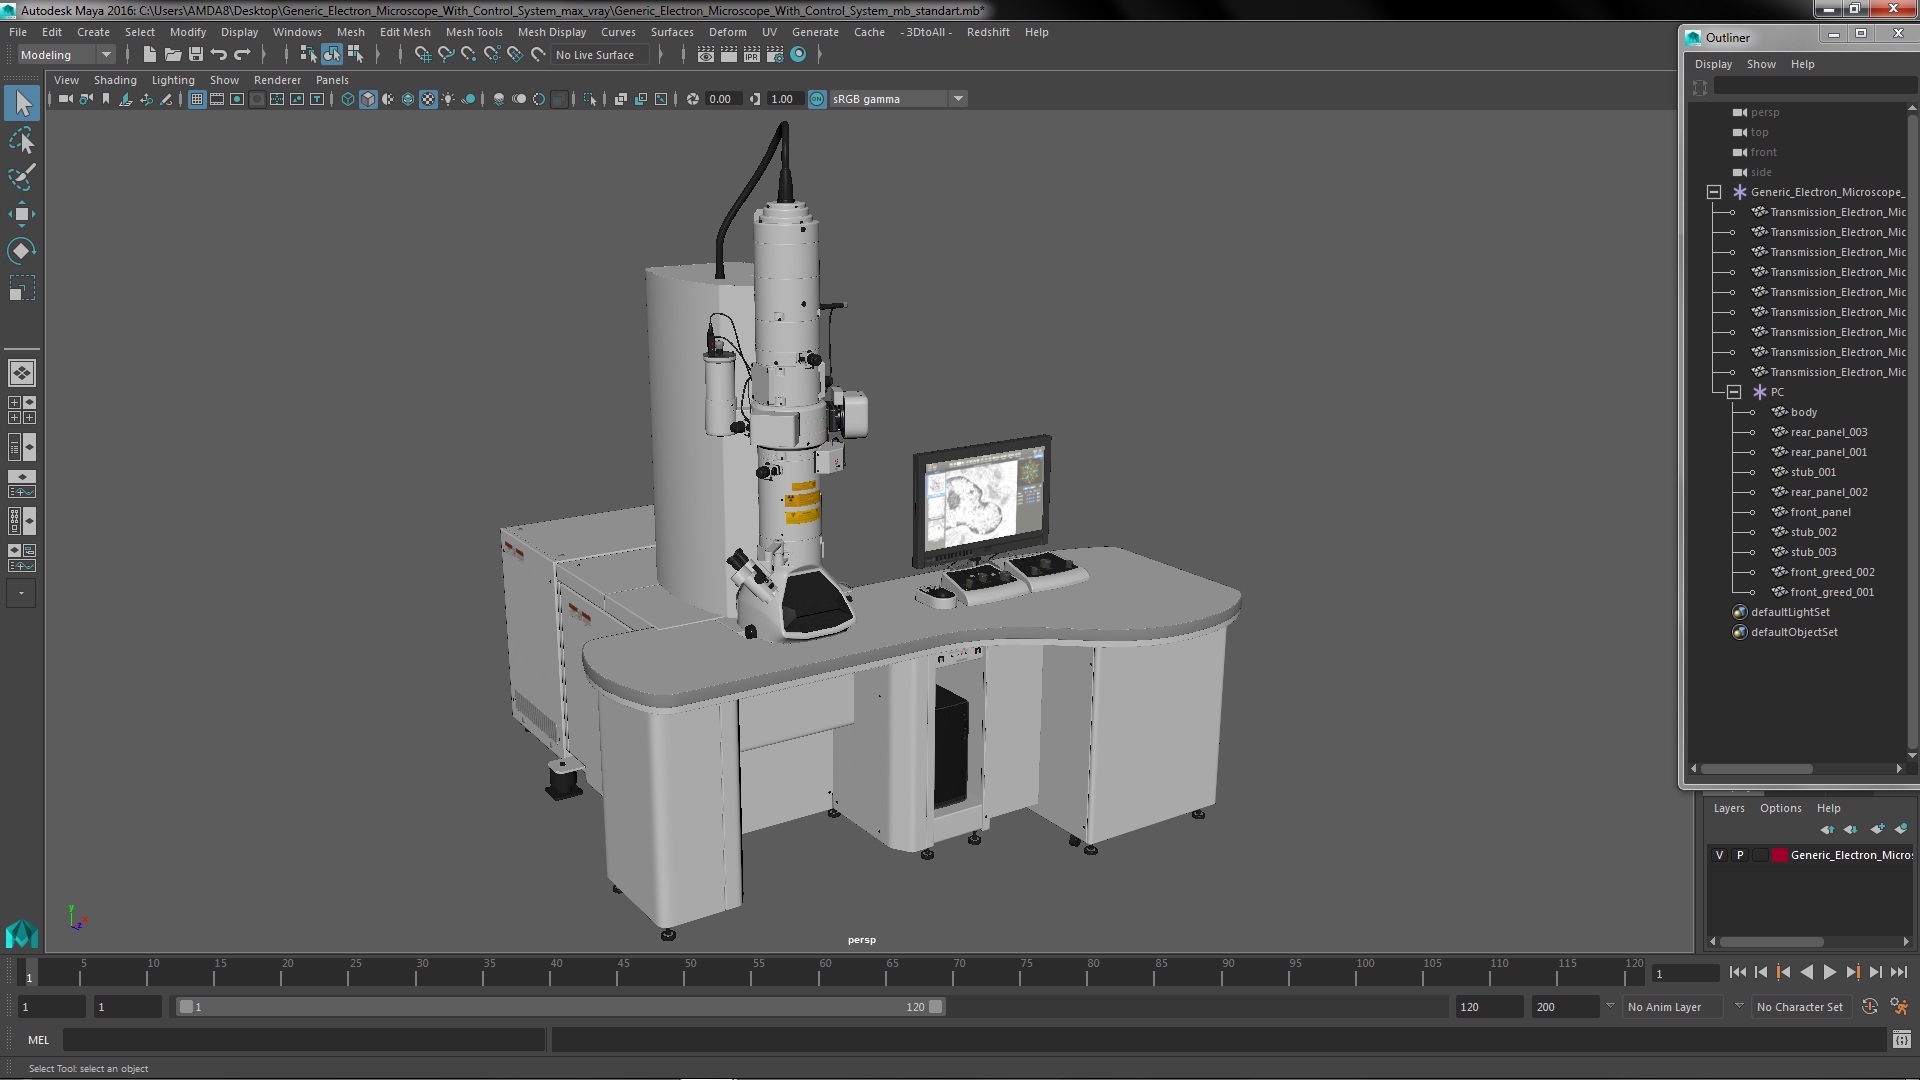Collapse the PC group in Outliner
The width and height of the screenshot is (1920, 1080).
pos(1734,392)
